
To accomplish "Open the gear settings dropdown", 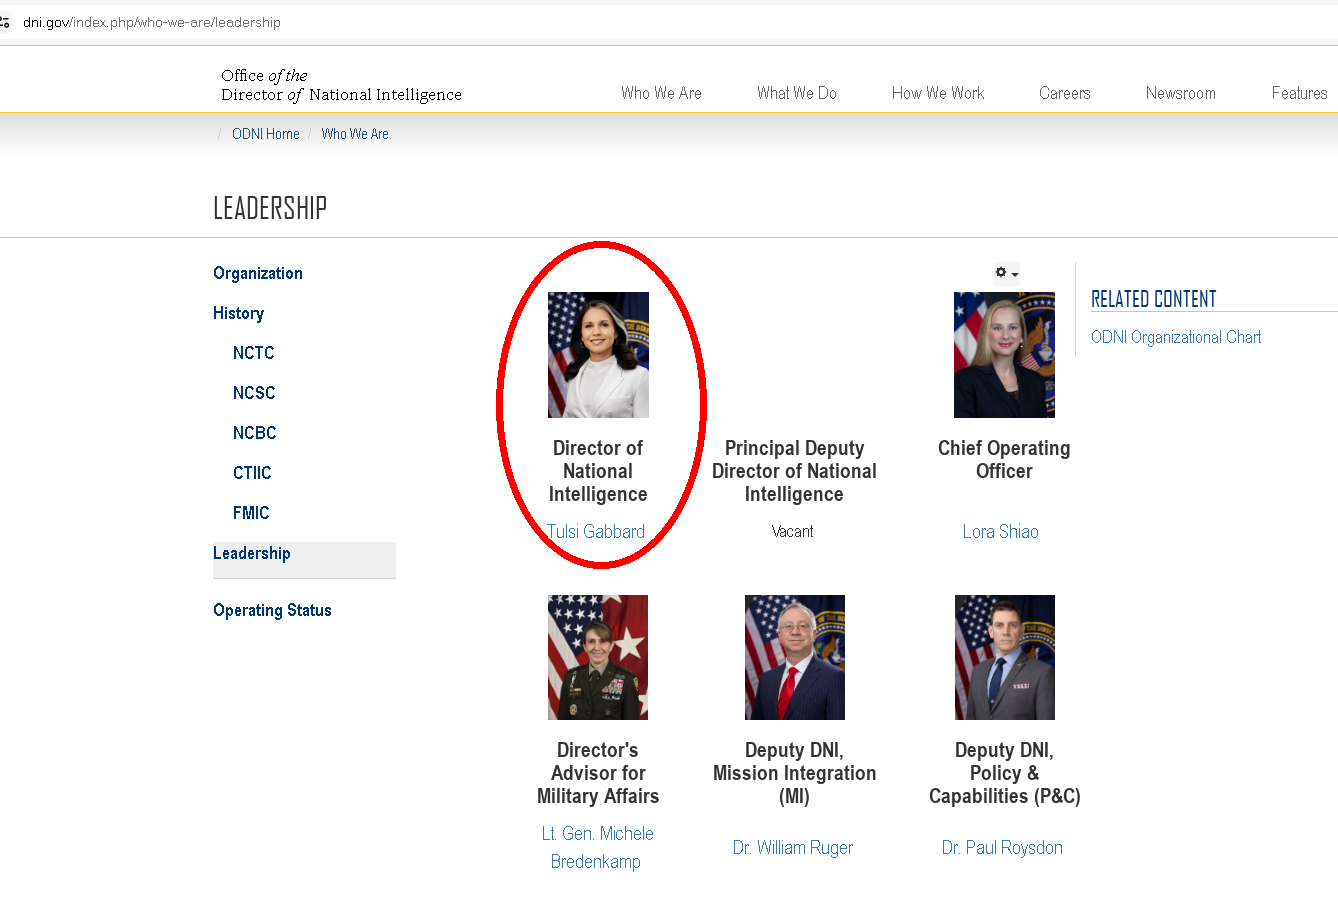I will [x=1006, y=273].
